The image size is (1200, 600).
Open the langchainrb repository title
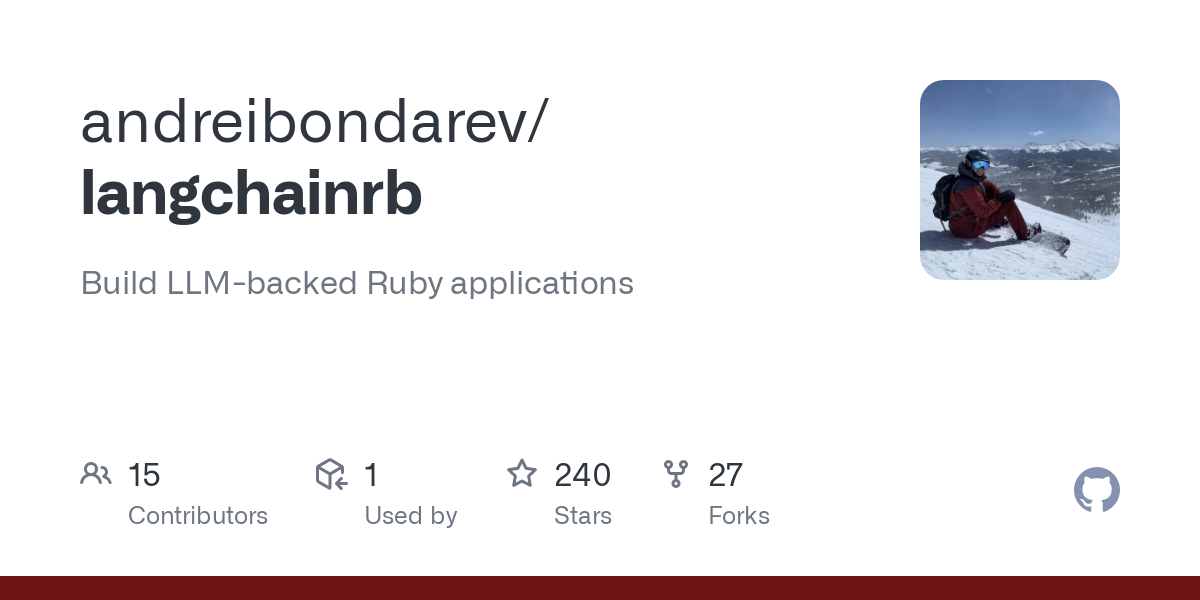pos(251,195)
